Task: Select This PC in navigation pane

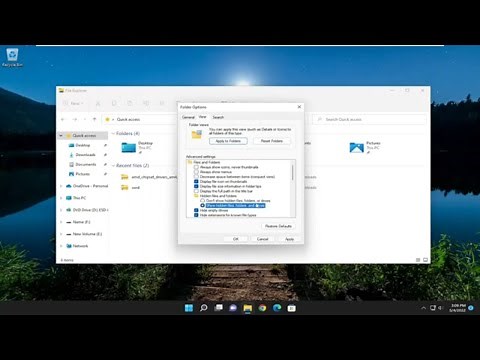Action: click(79, 198)
